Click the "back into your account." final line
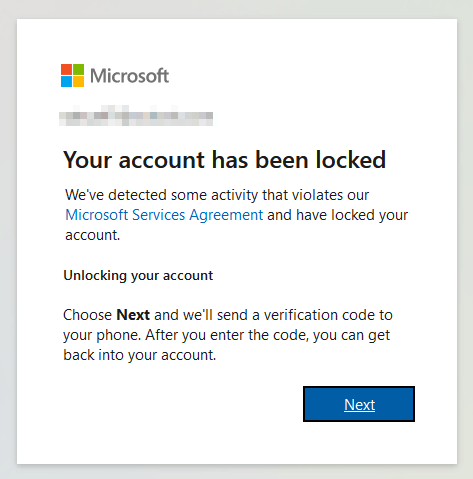The width and height of the screenshot is (473, 479). coord(140,355)
